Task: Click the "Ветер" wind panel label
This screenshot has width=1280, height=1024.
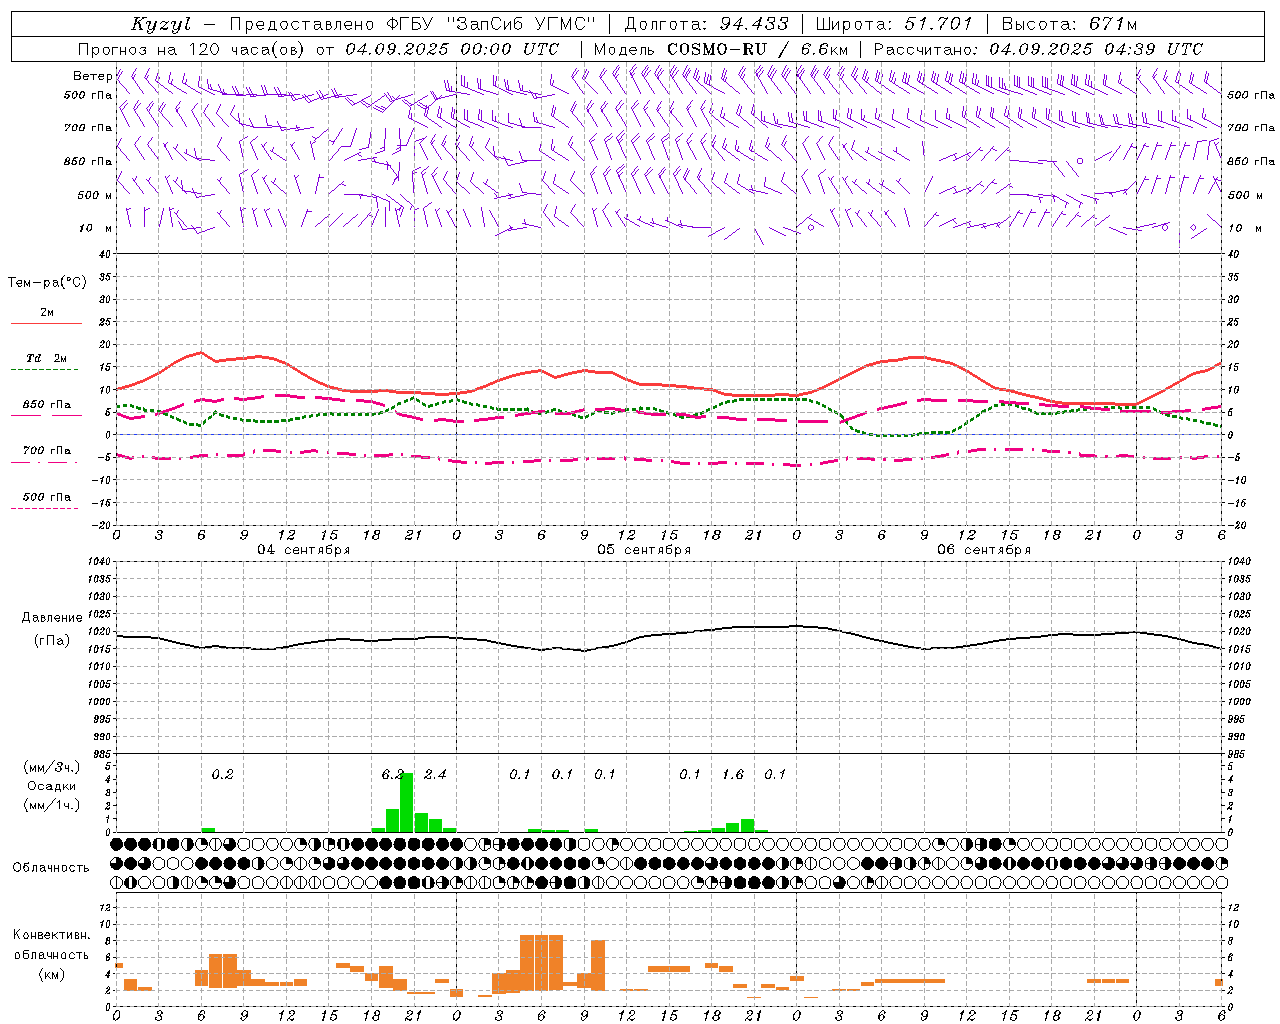Action: point(92,76)
